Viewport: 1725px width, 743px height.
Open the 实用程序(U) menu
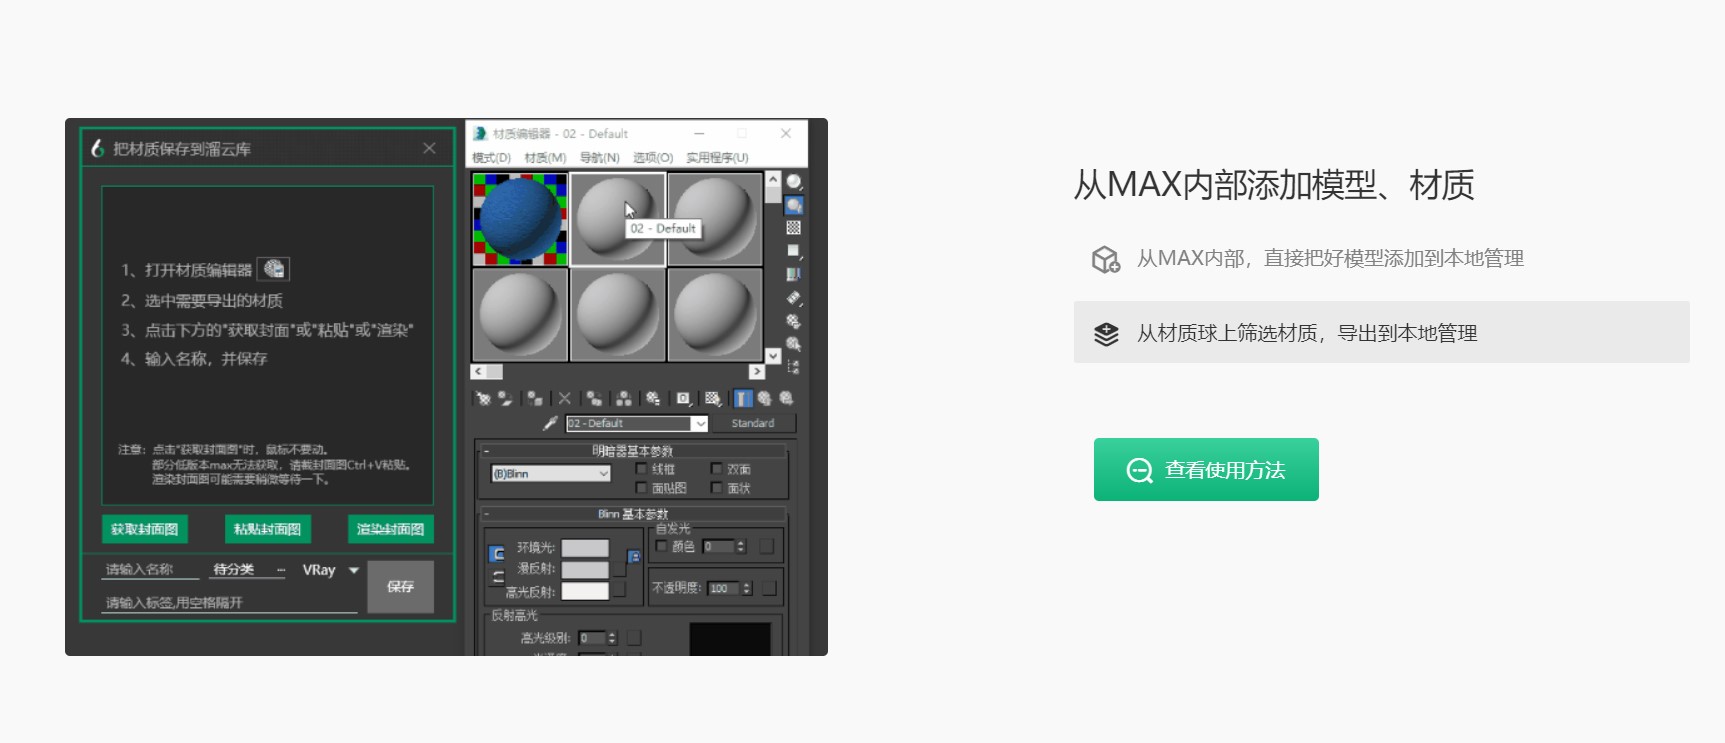click(x=717, y=158)
